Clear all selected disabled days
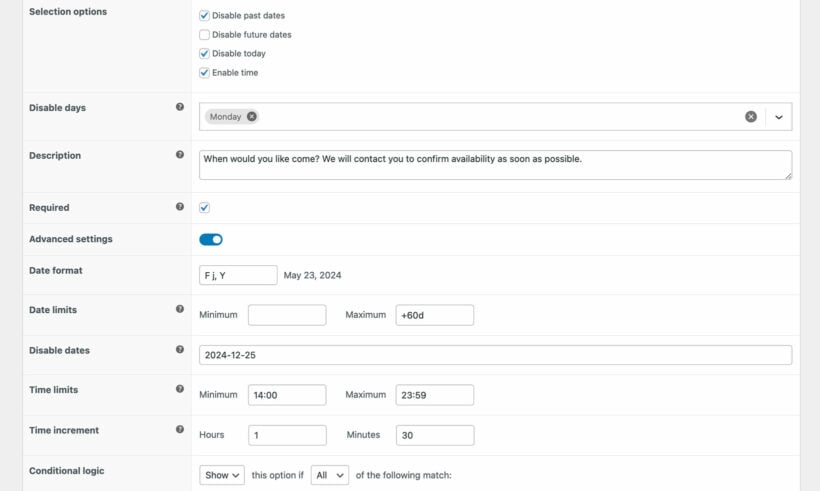The image size is (820, 491). [x=750, y=117]
